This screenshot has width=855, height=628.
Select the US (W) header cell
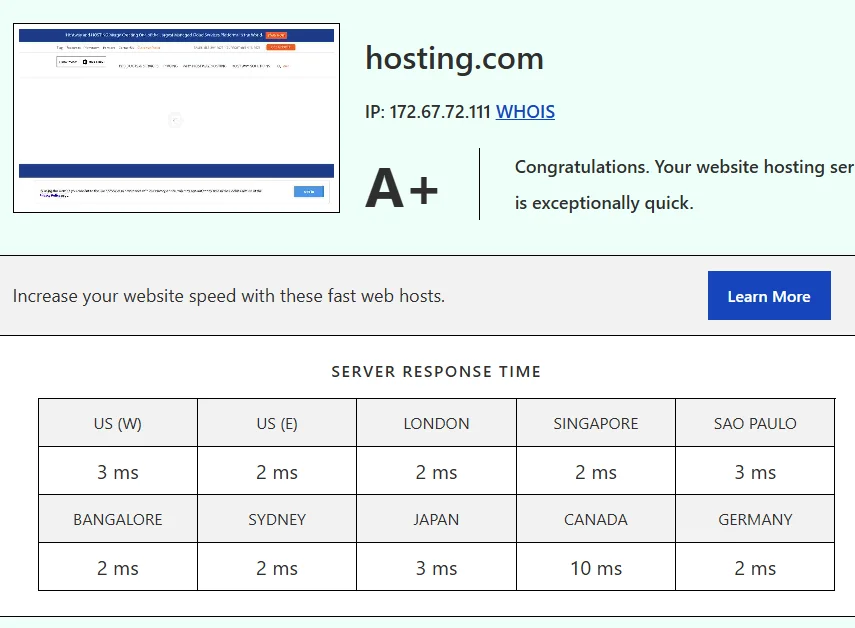(118, 423)
